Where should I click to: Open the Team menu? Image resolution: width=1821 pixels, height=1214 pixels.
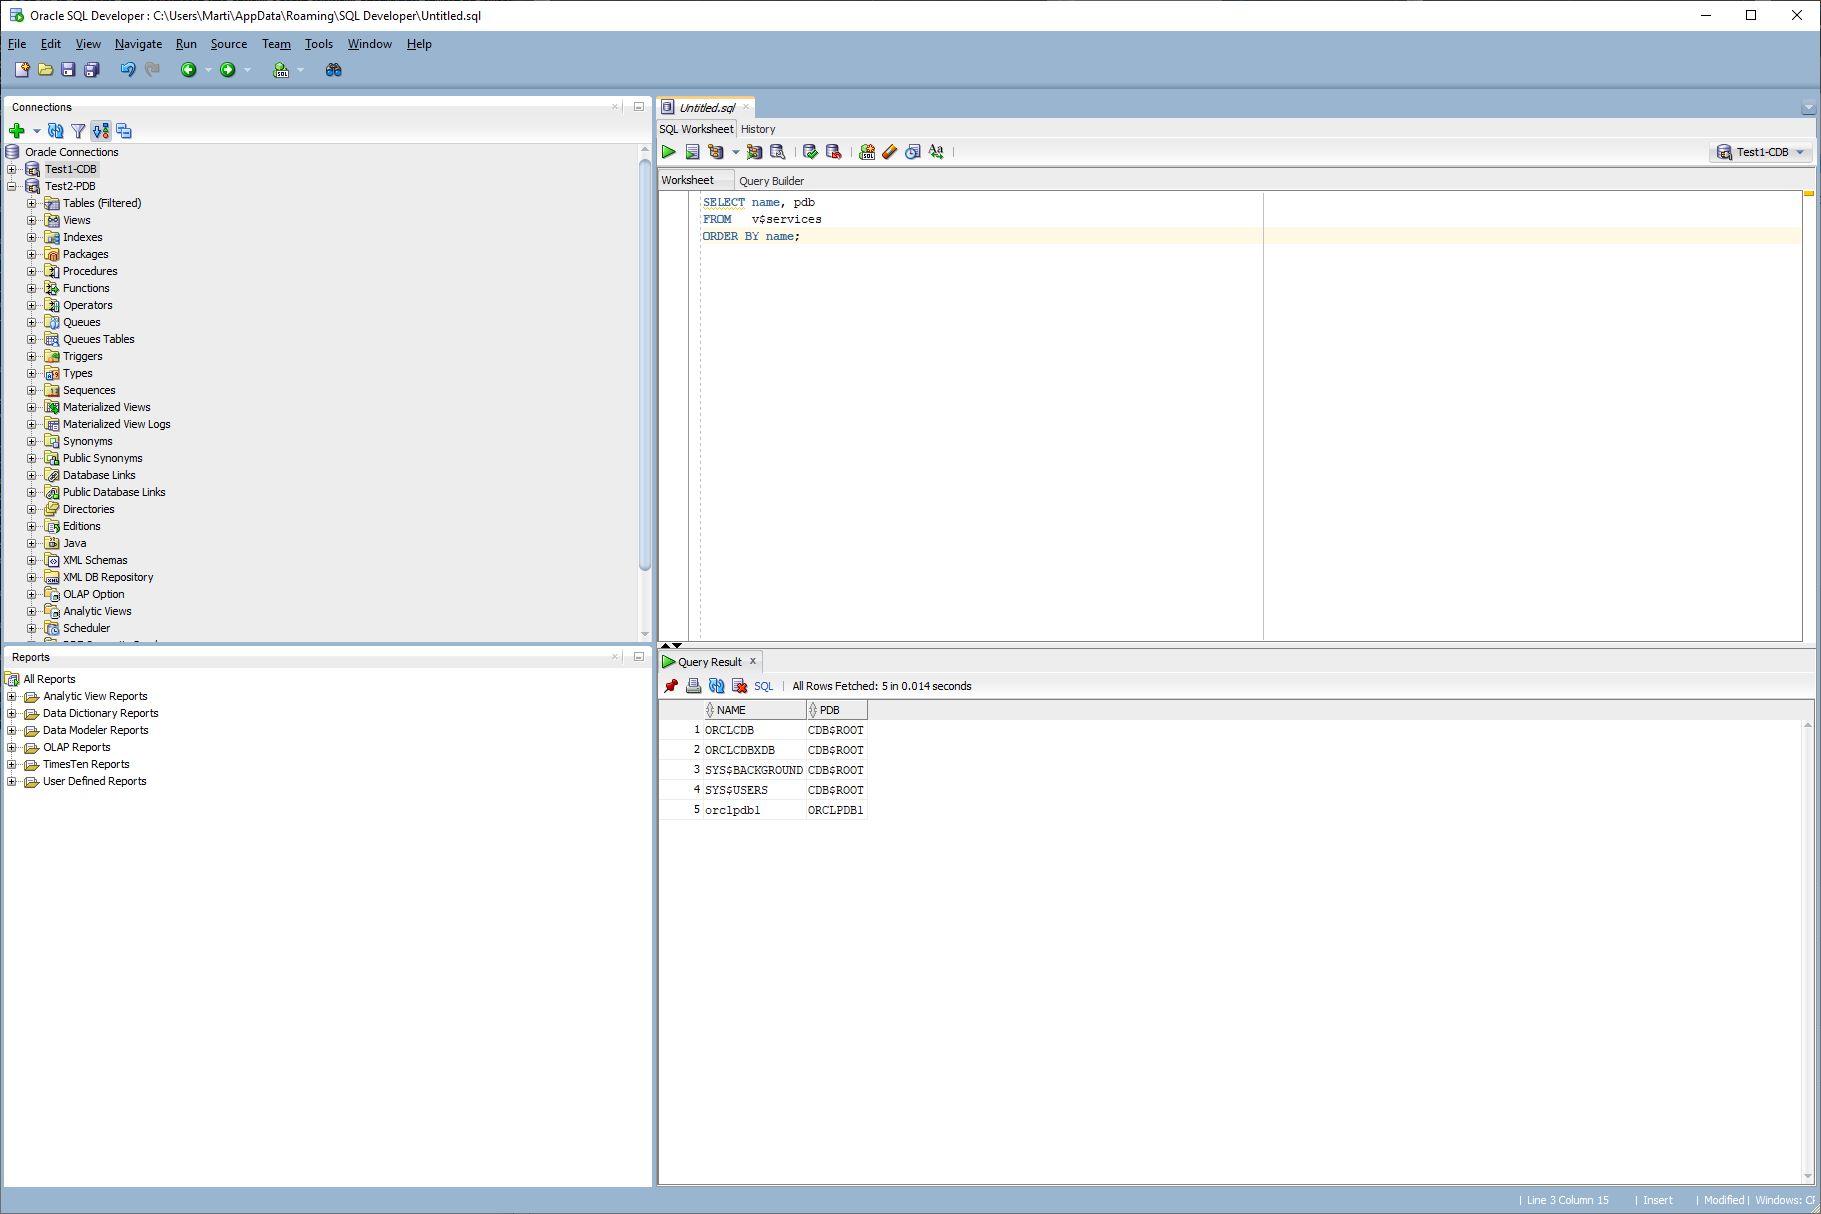(276, 44)
